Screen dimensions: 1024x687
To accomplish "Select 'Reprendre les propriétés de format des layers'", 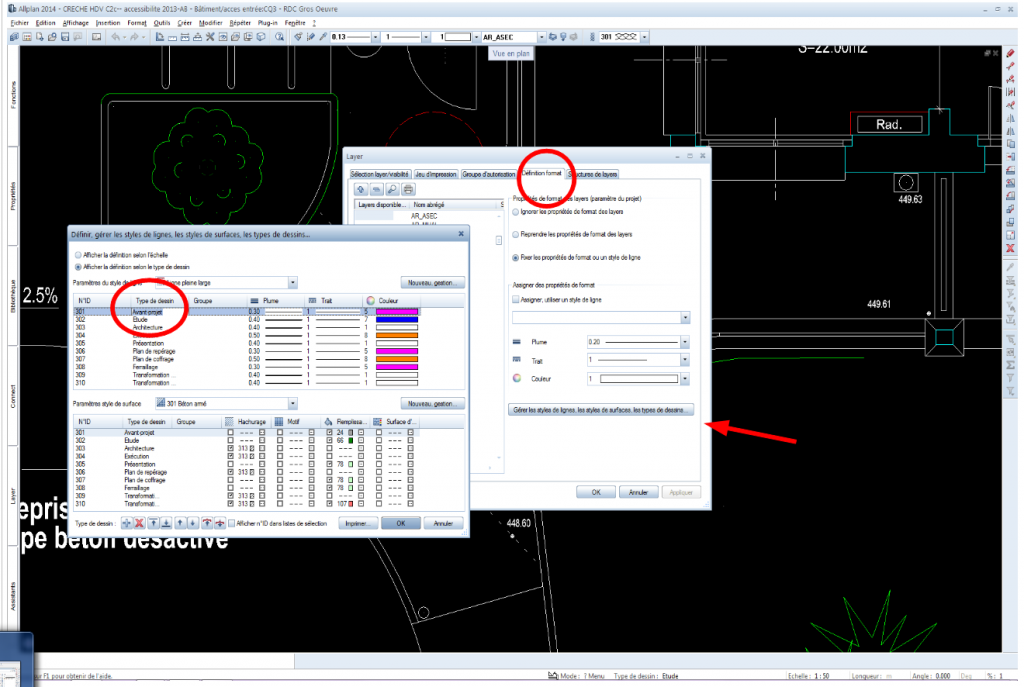I will pyautogui.click(x=515, y=234).
